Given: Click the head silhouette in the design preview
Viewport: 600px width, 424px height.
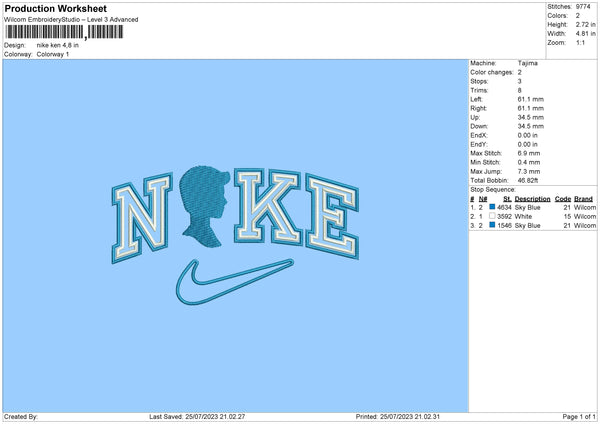Looking at the screenshot, I should point(204,206).
